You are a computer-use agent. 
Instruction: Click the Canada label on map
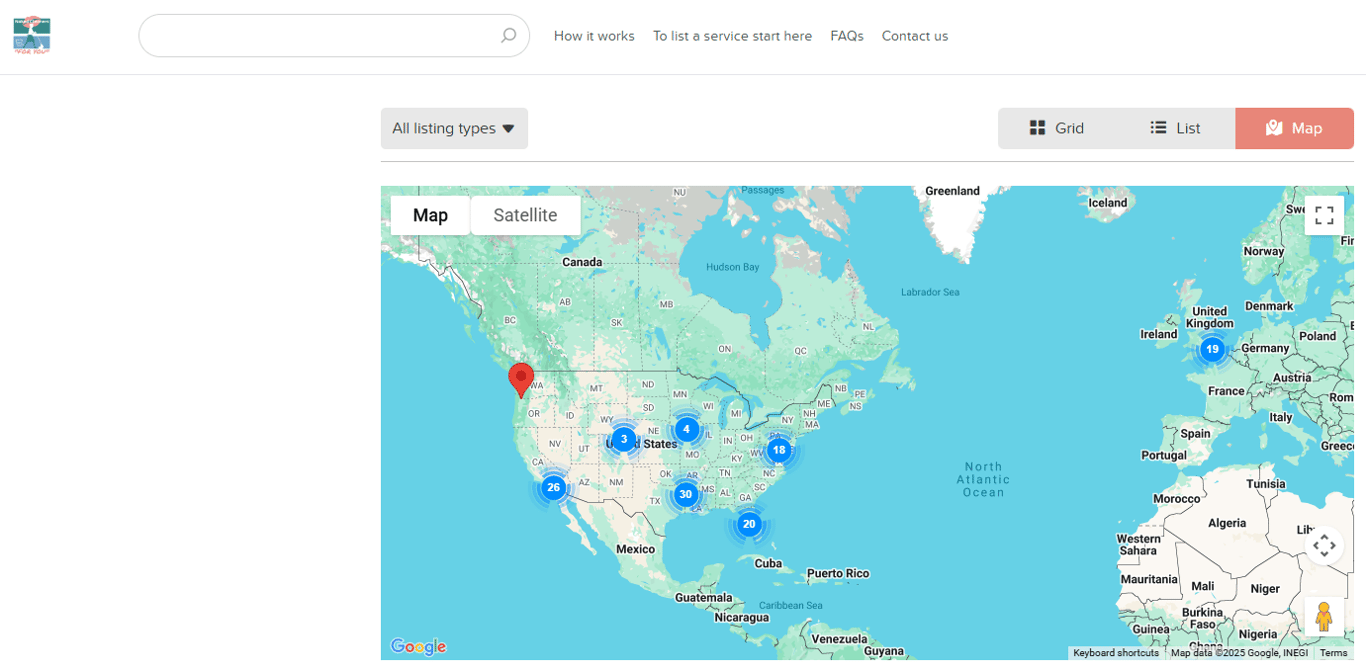pos(582,262)
